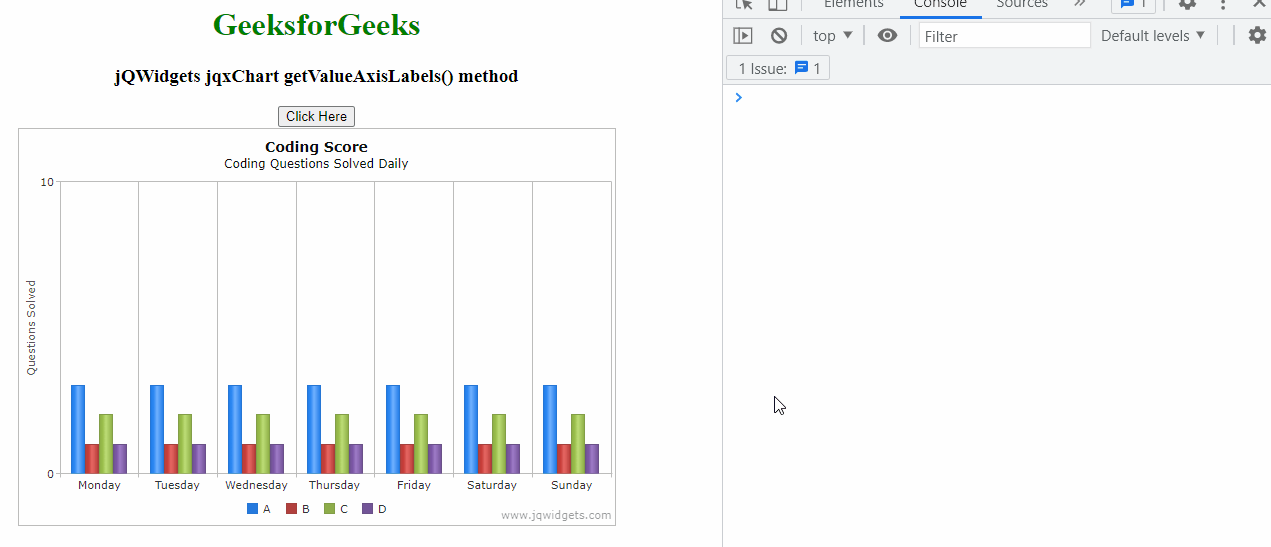Show console sidebar icon
The width and height of the screenshot is (1271, 547).
pyautogui.click(x=743, y=36)
